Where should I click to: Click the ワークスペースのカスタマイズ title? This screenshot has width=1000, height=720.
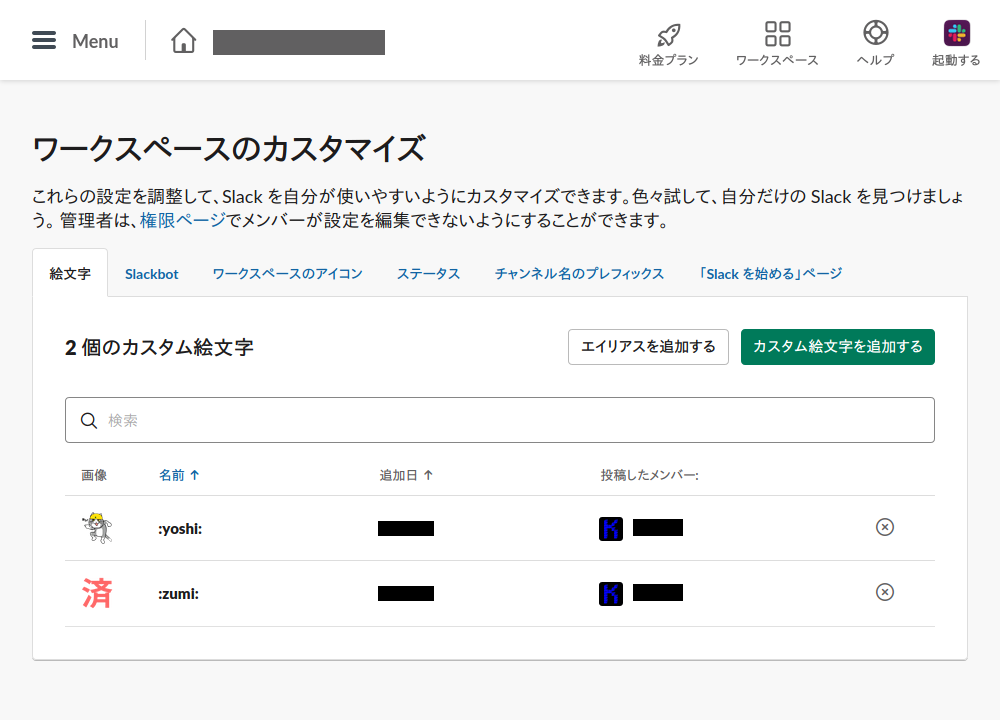[x=228, y=149]
